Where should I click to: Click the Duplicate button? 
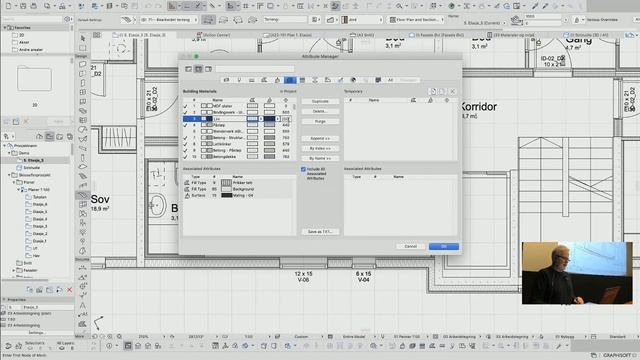(320, 101)
